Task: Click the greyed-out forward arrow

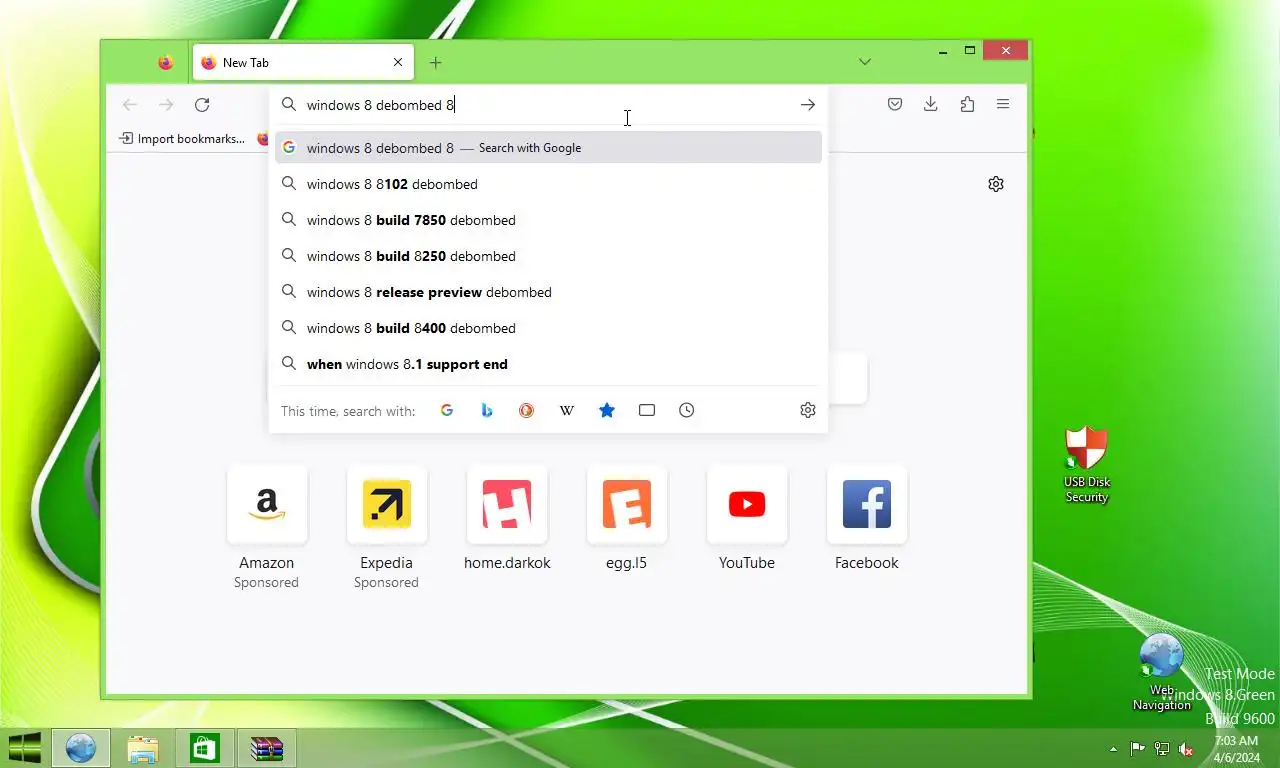Action: [x=166, y=105]
